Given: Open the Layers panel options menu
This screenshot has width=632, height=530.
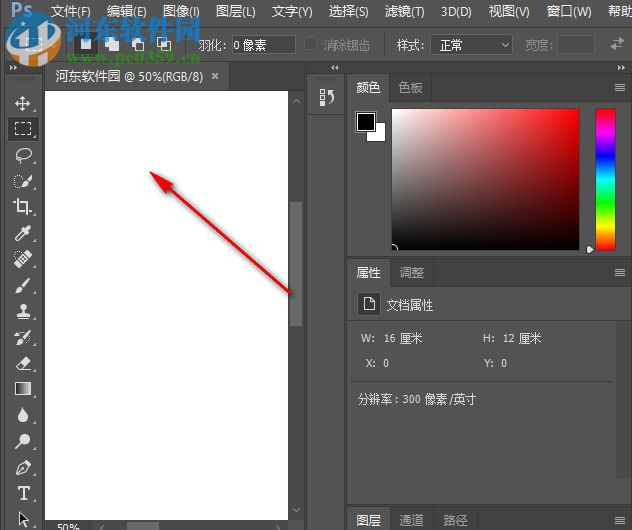Looking at the screenshot, I should (620, 520).
